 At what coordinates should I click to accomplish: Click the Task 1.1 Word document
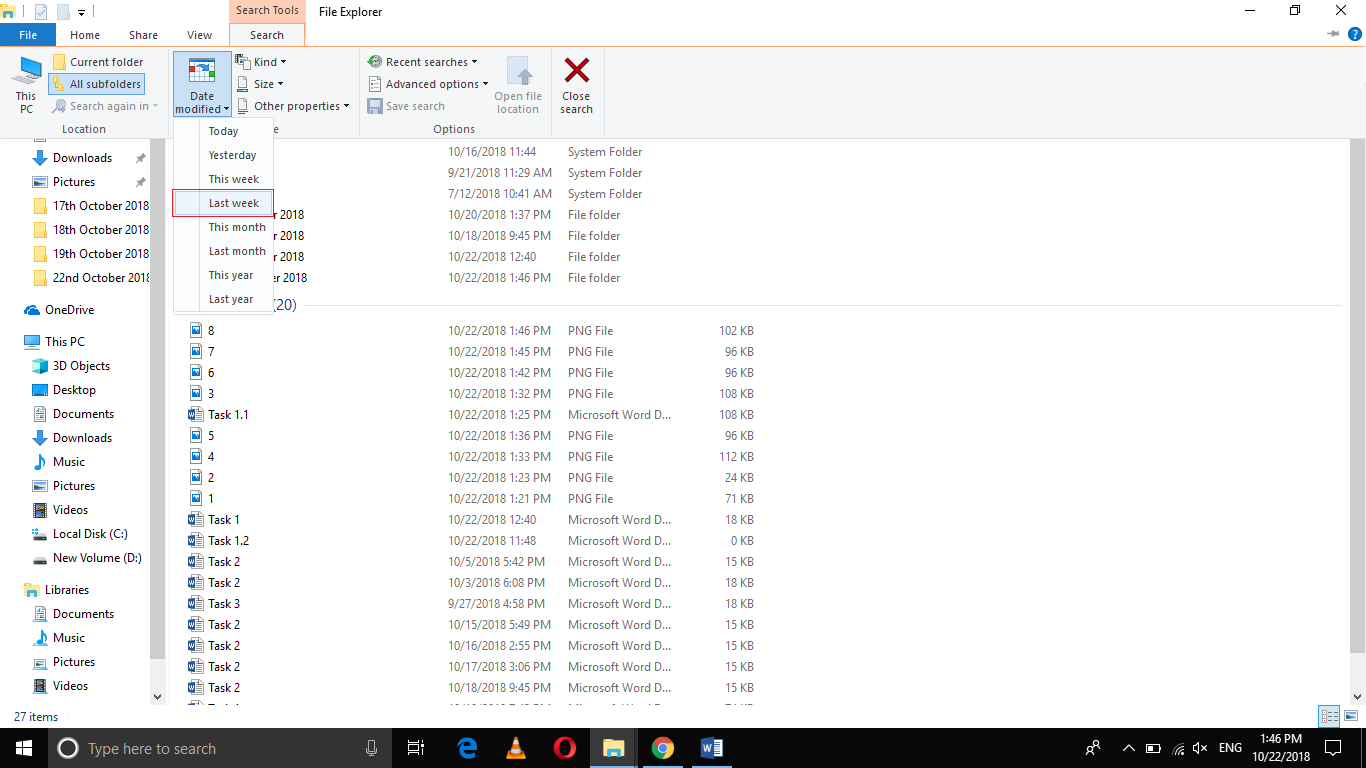[228, 414]
